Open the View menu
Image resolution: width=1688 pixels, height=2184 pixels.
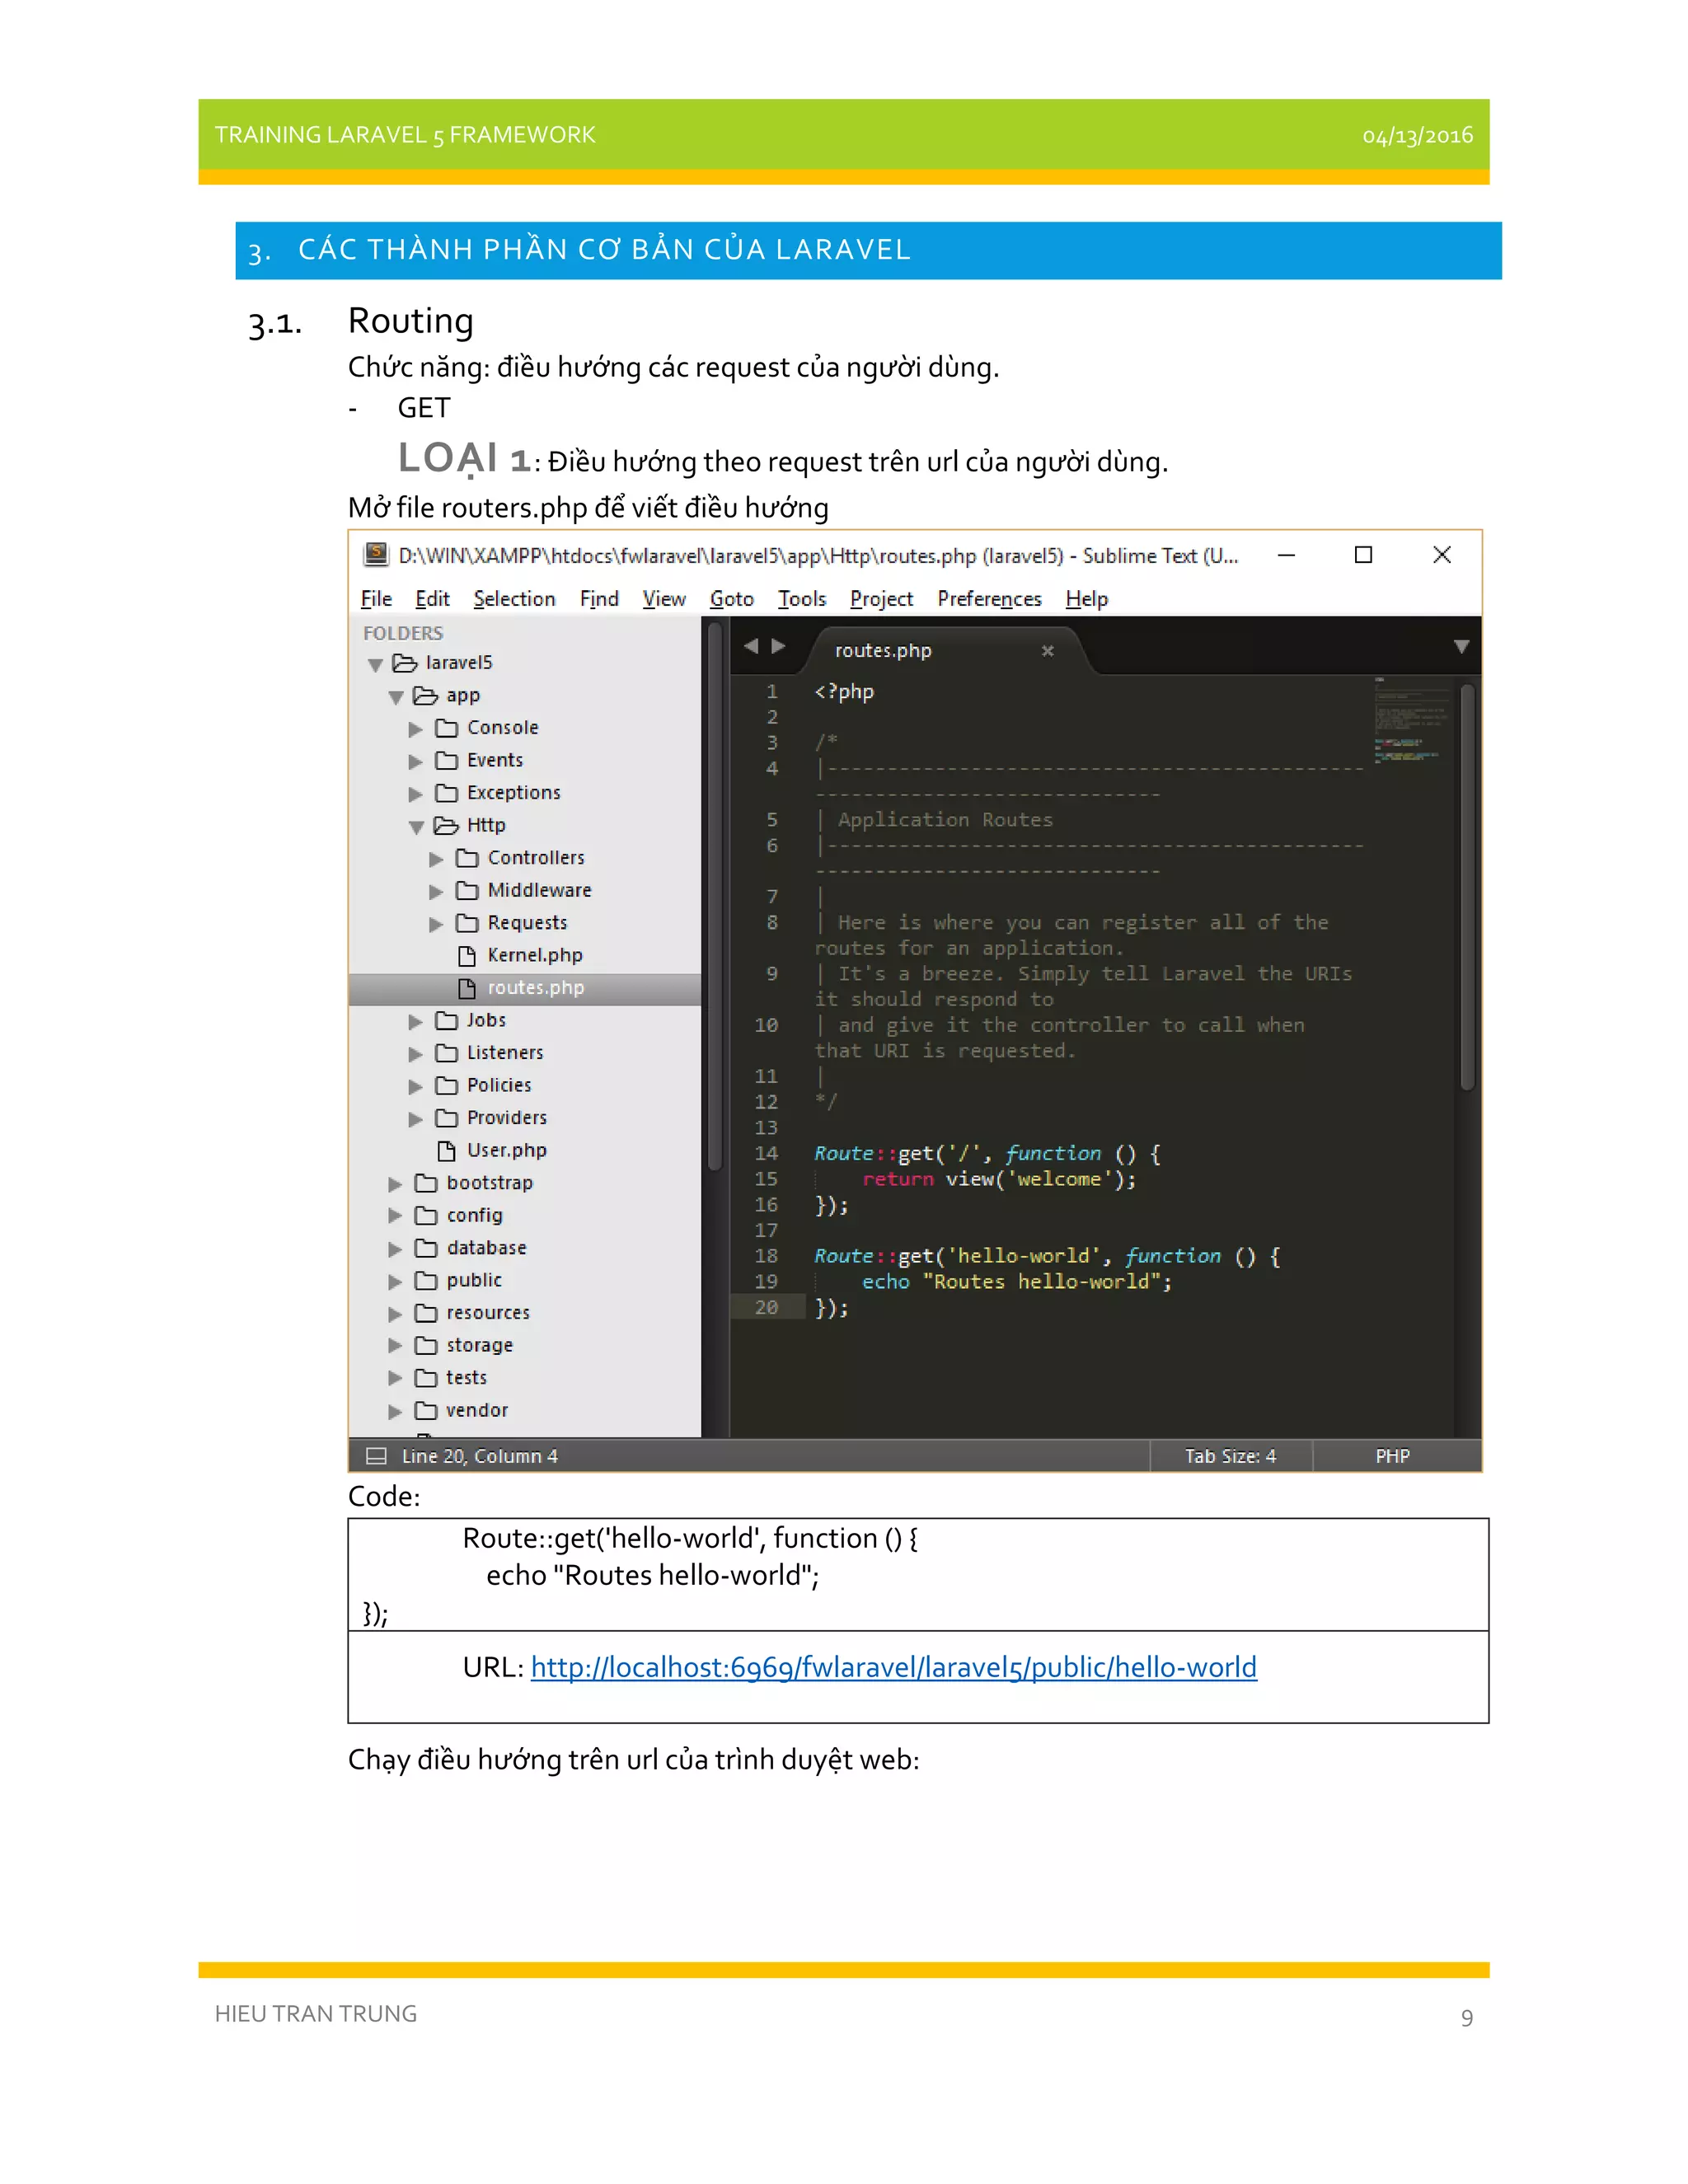(x=664, y=599)
